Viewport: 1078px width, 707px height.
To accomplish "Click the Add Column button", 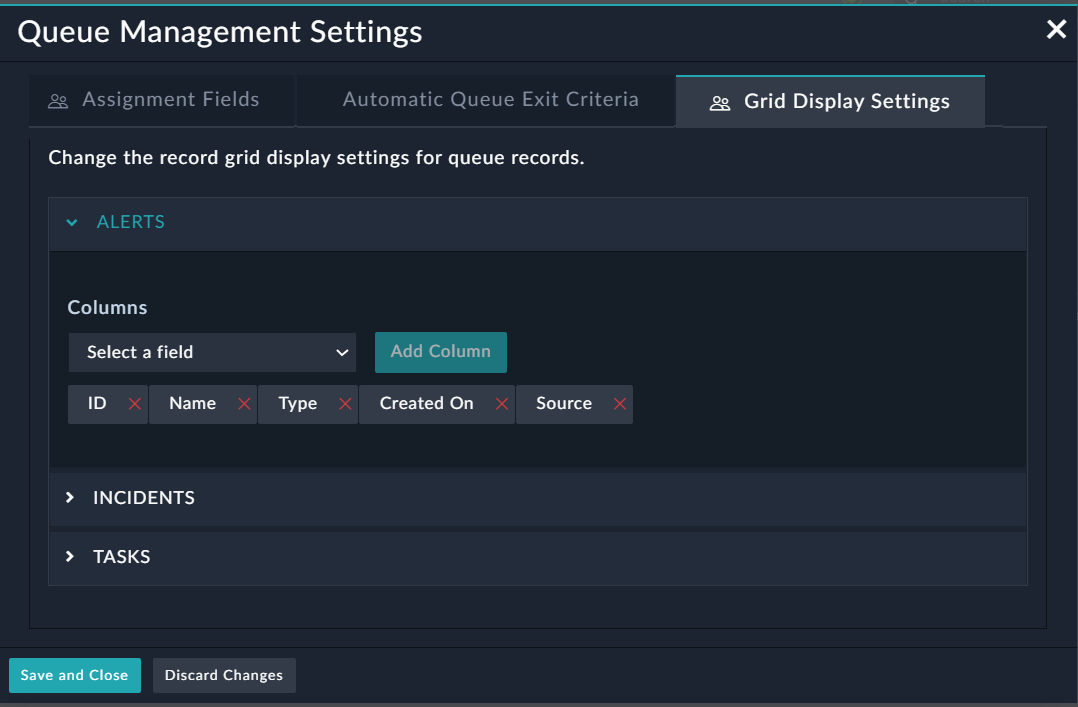I will coord(440,352).
